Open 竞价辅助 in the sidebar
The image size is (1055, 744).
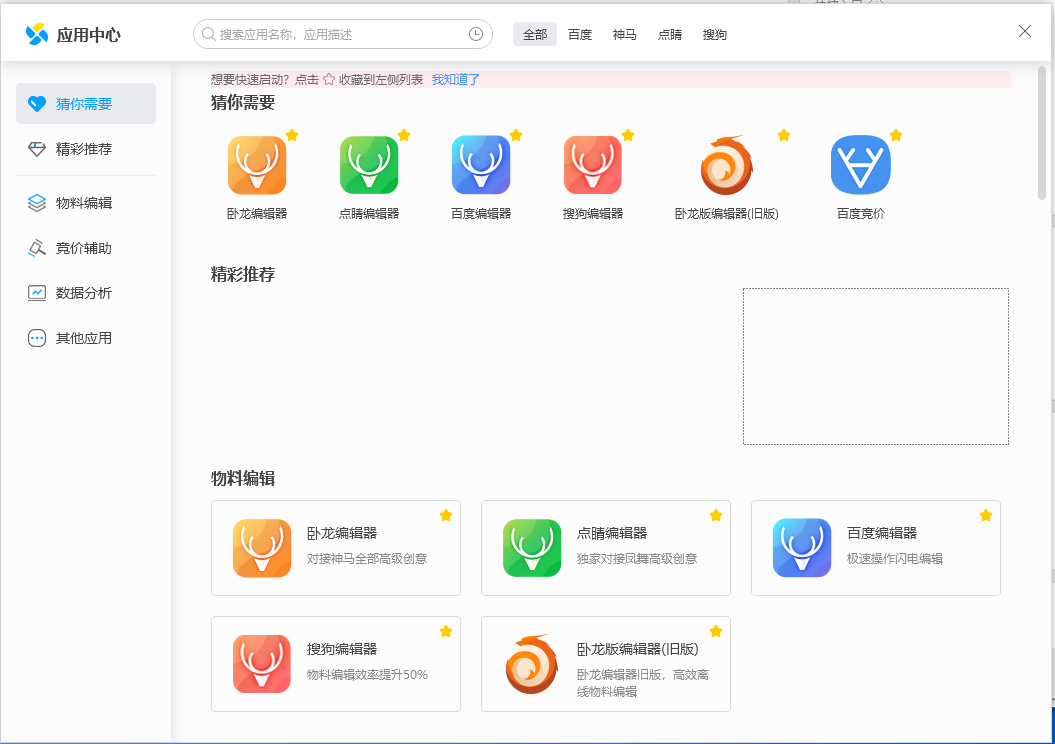[86, 248]
